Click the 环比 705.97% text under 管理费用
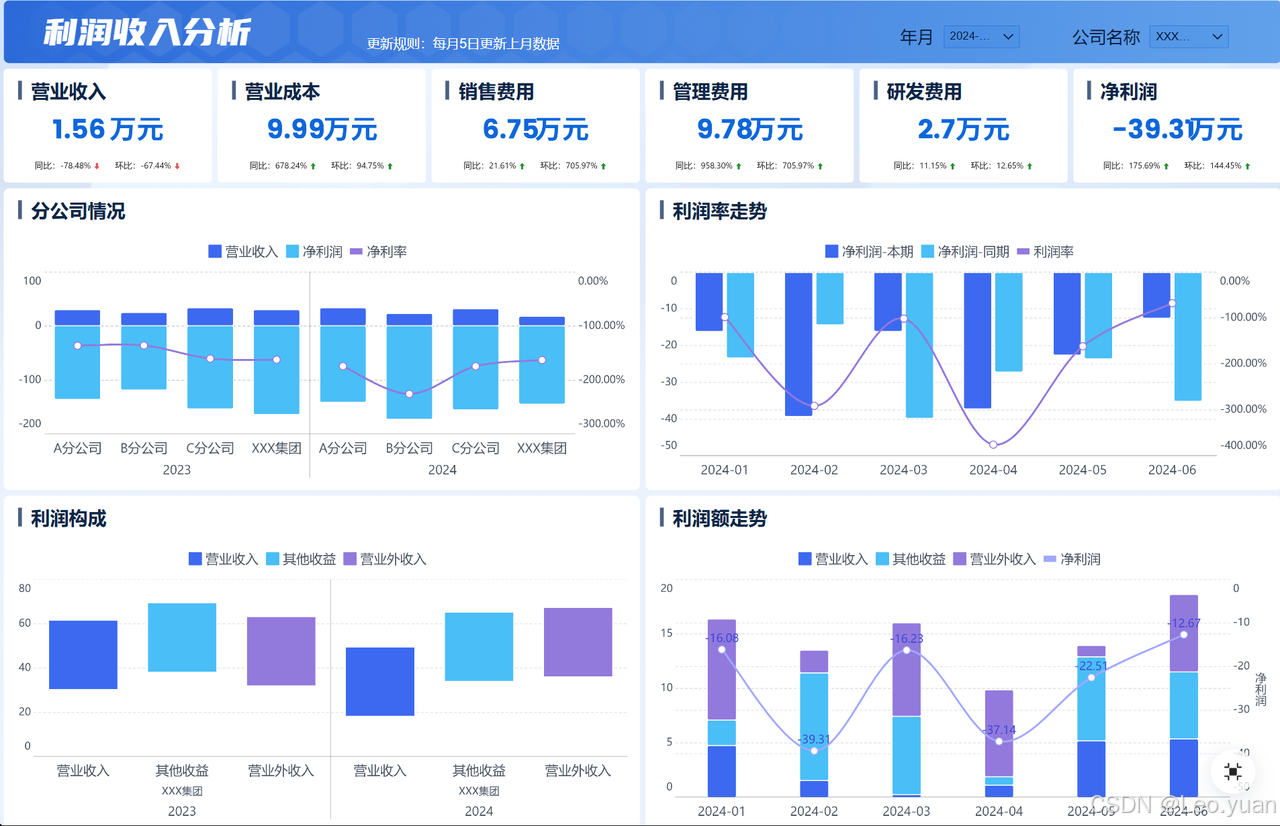 point(785,166)
